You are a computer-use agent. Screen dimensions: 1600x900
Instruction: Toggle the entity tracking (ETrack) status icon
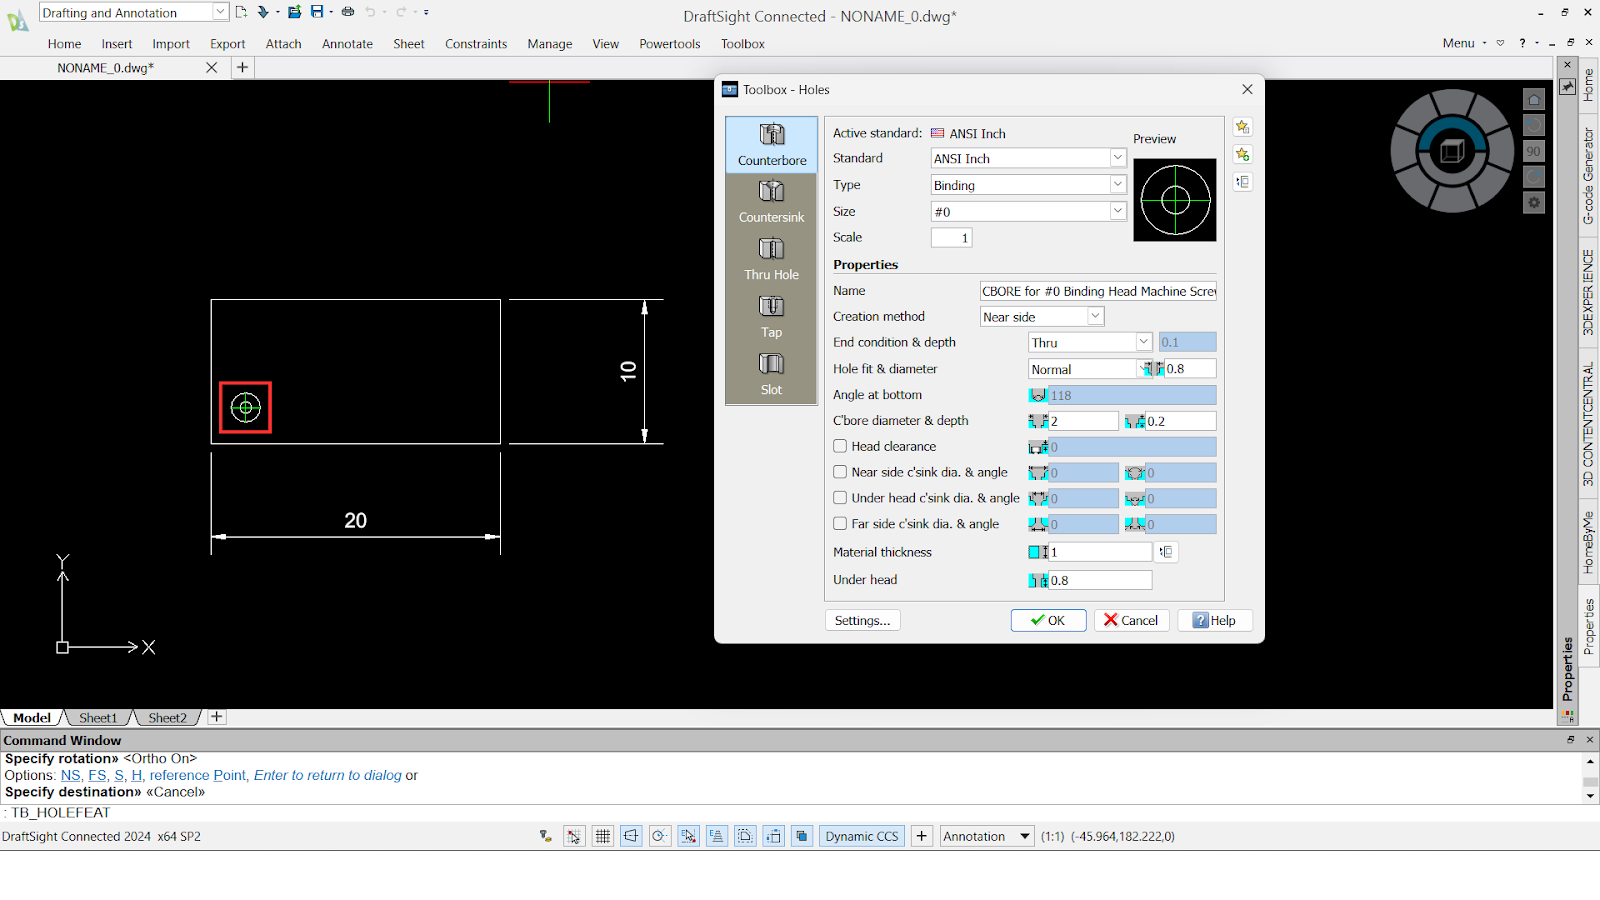(x=717, y=836)
